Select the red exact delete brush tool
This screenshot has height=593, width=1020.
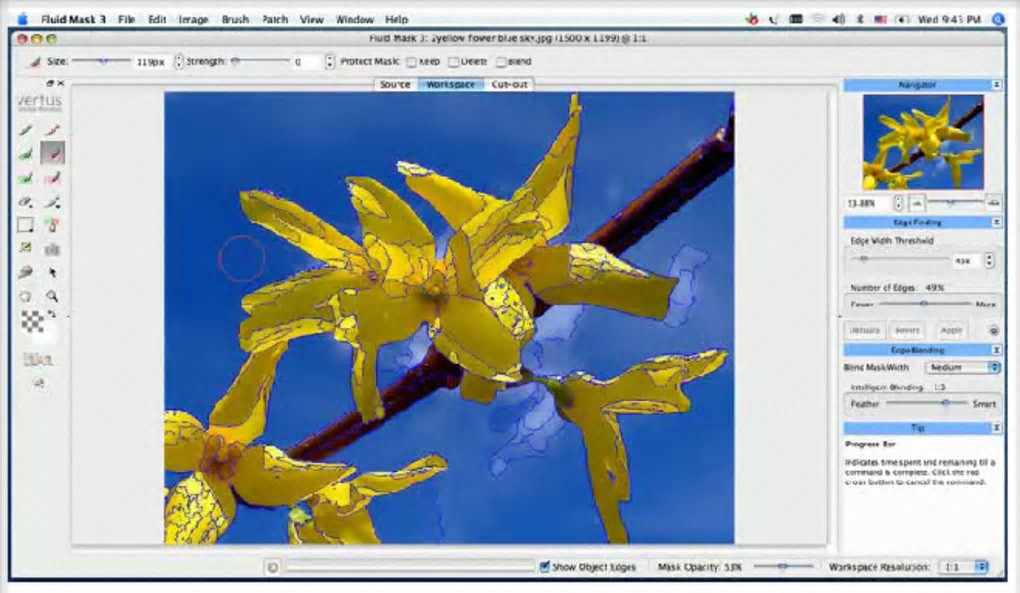[x=53, y=130]
